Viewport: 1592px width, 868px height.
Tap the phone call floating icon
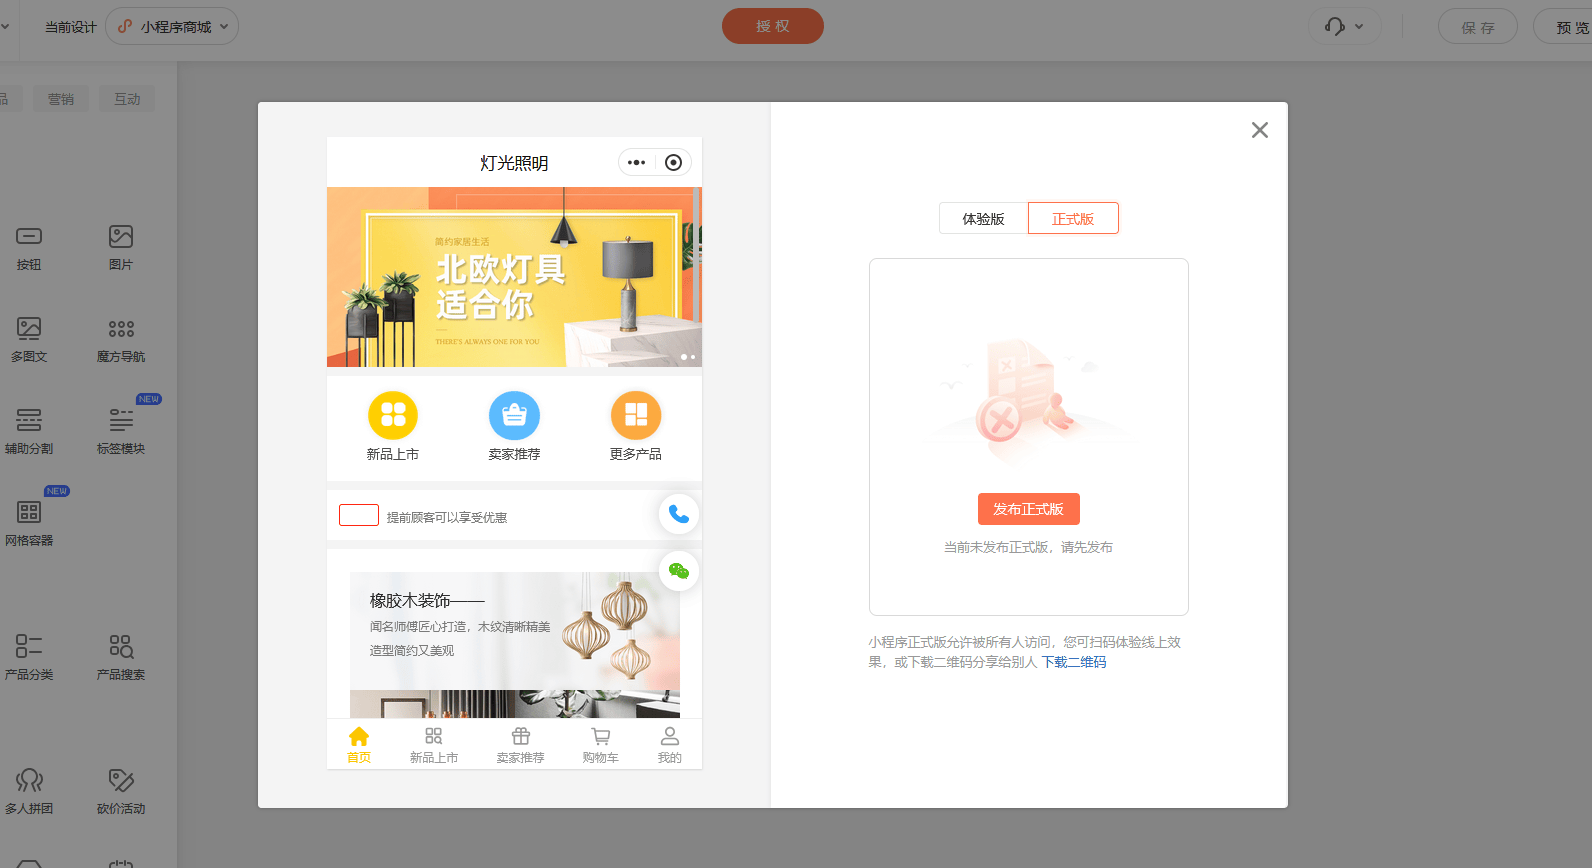679,514
